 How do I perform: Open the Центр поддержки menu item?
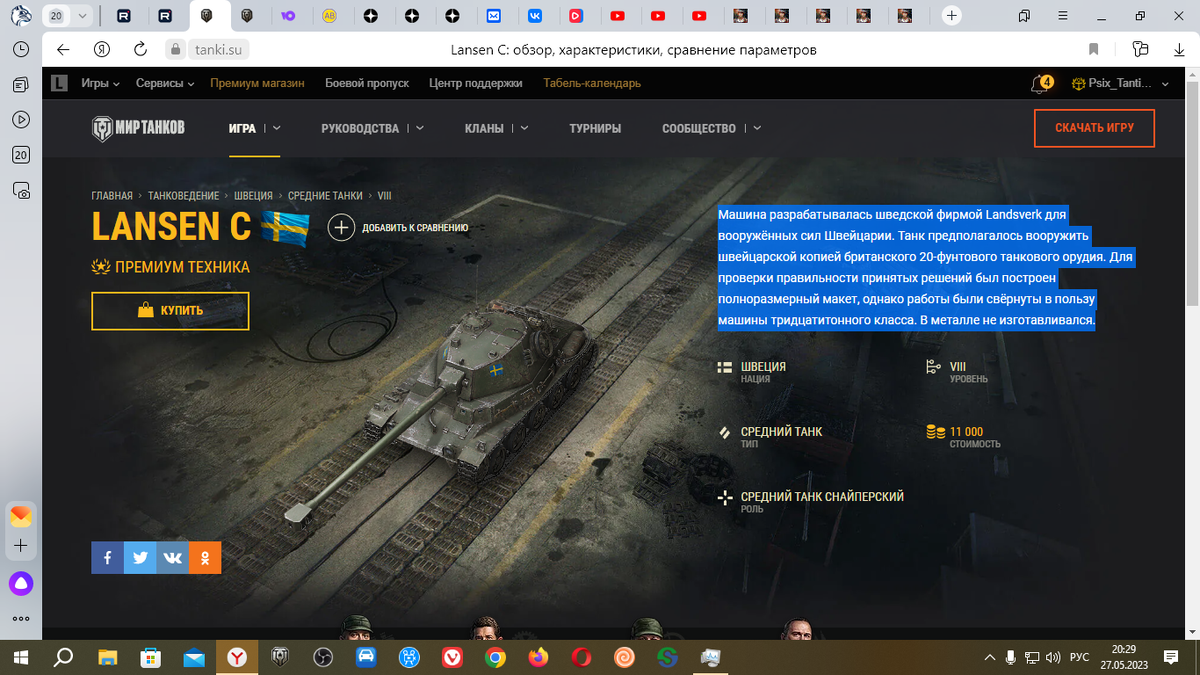coord(476,84)
